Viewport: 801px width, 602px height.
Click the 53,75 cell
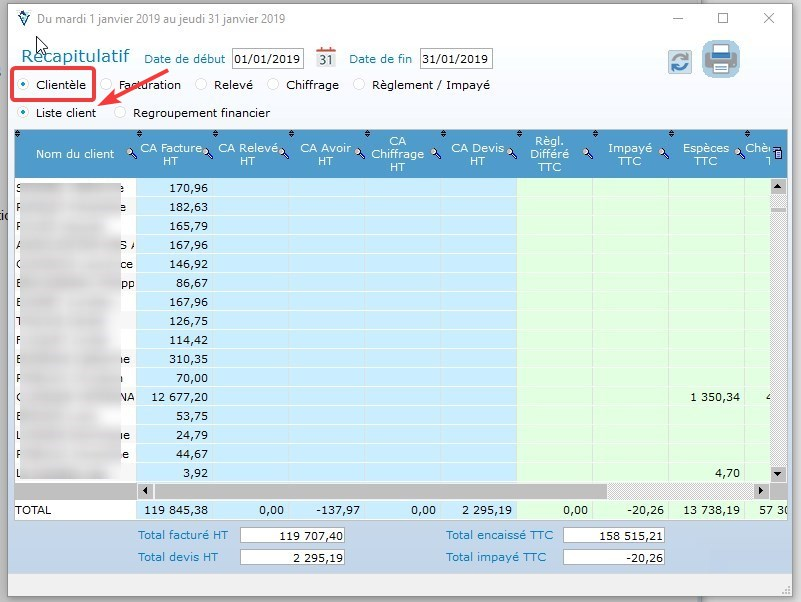click(x=175, y=416)
